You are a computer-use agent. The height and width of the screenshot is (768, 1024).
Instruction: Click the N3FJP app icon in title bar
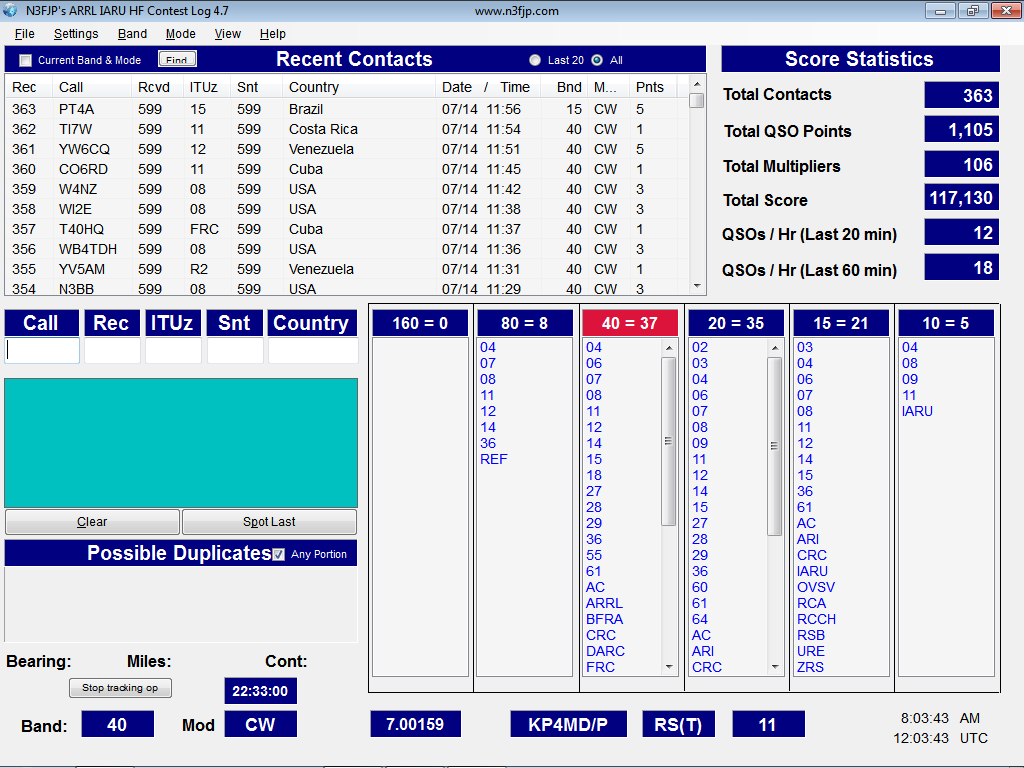click(12, 10)
